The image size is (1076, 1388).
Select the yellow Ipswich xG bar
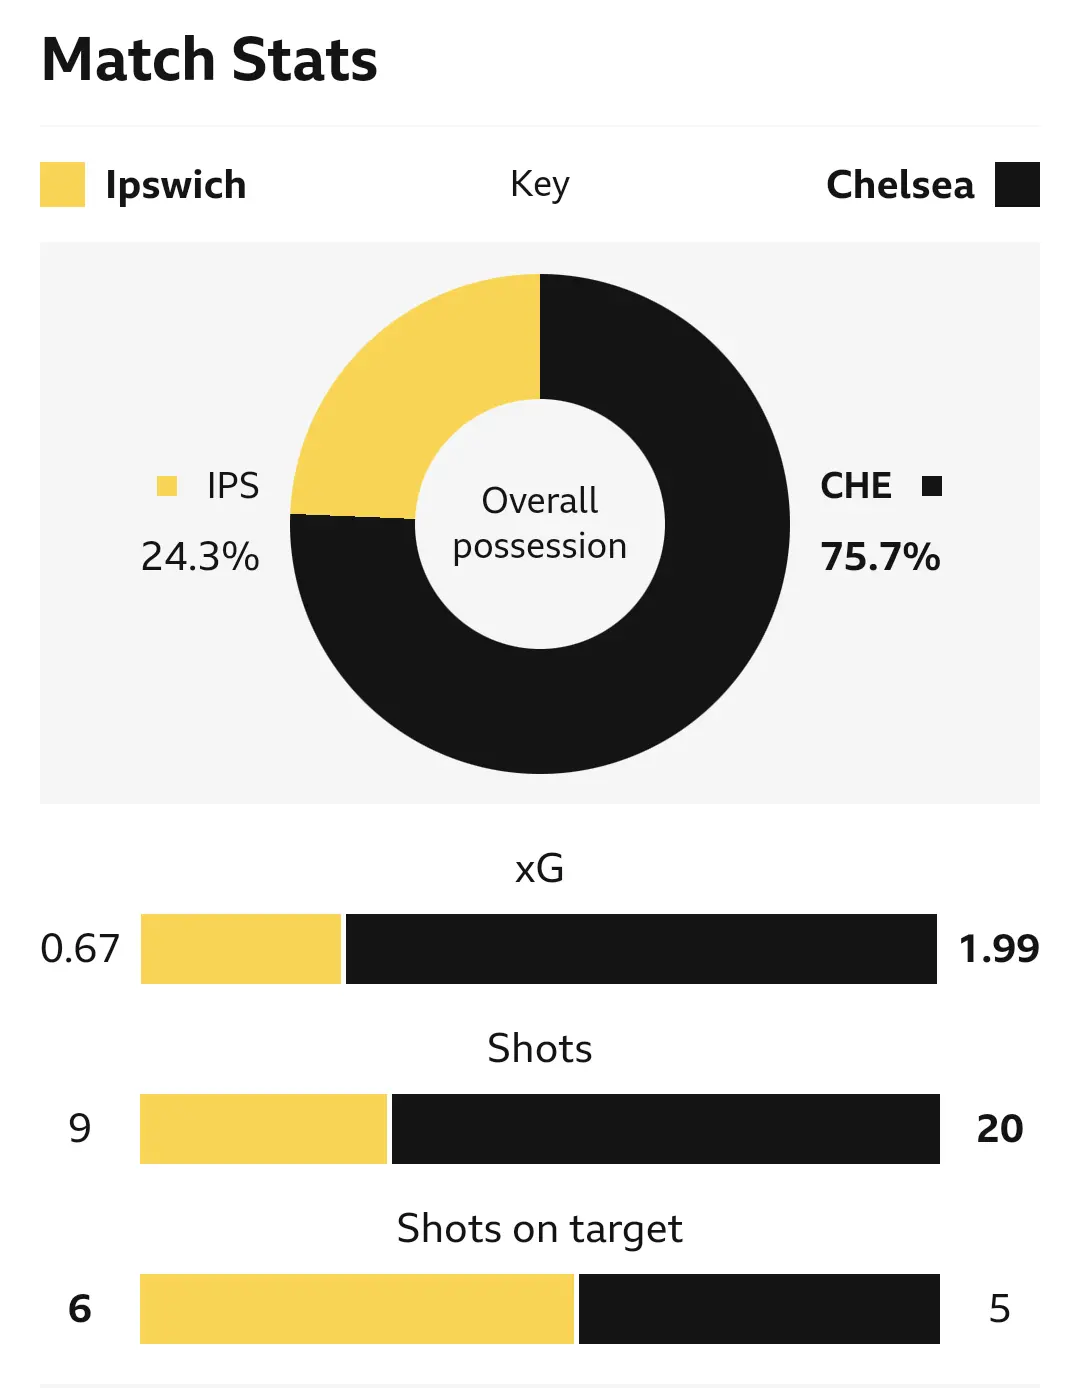tap(241, 949)
